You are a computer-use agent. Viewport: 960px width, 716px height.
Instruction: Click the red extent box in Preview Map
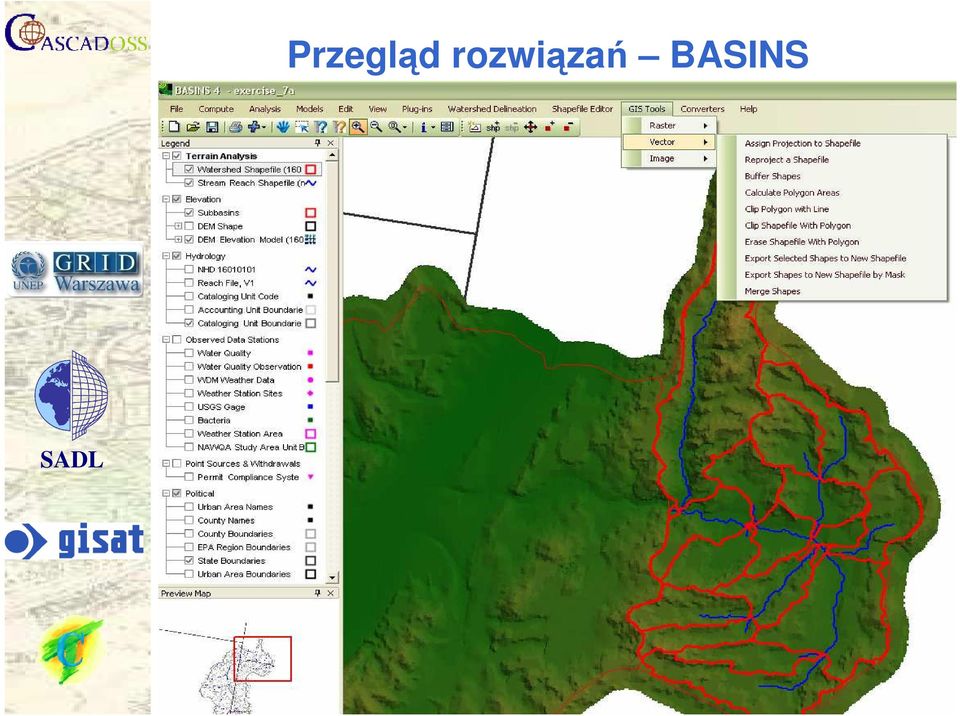262,658
